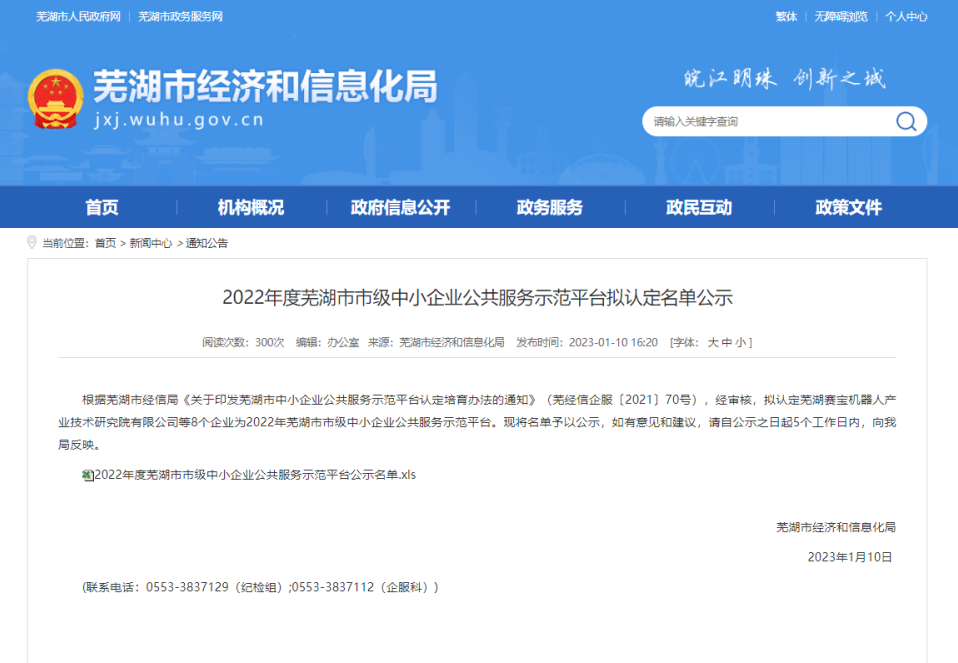Click the xls file icon beside attachment

[87, 475]
